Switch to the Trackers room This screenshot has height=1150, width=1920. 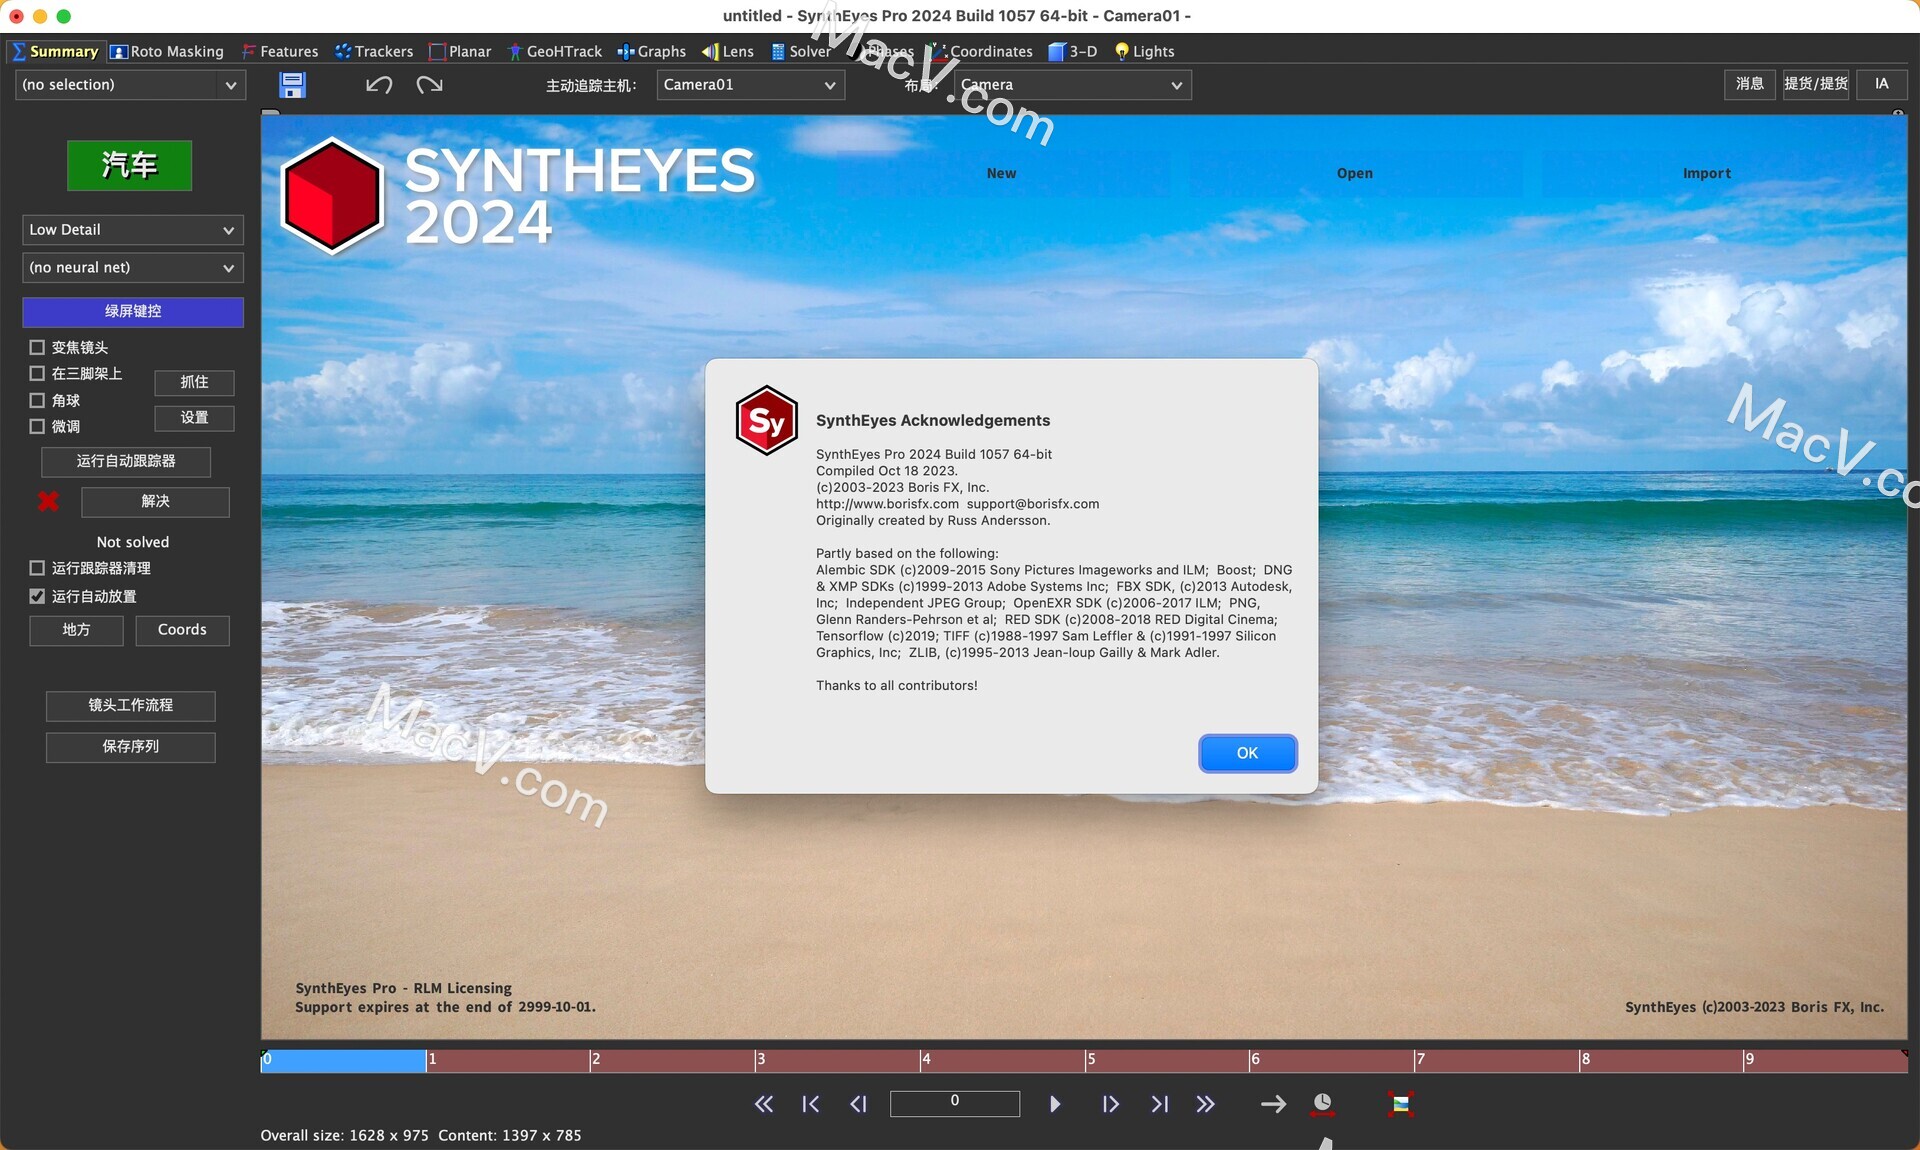374,51
